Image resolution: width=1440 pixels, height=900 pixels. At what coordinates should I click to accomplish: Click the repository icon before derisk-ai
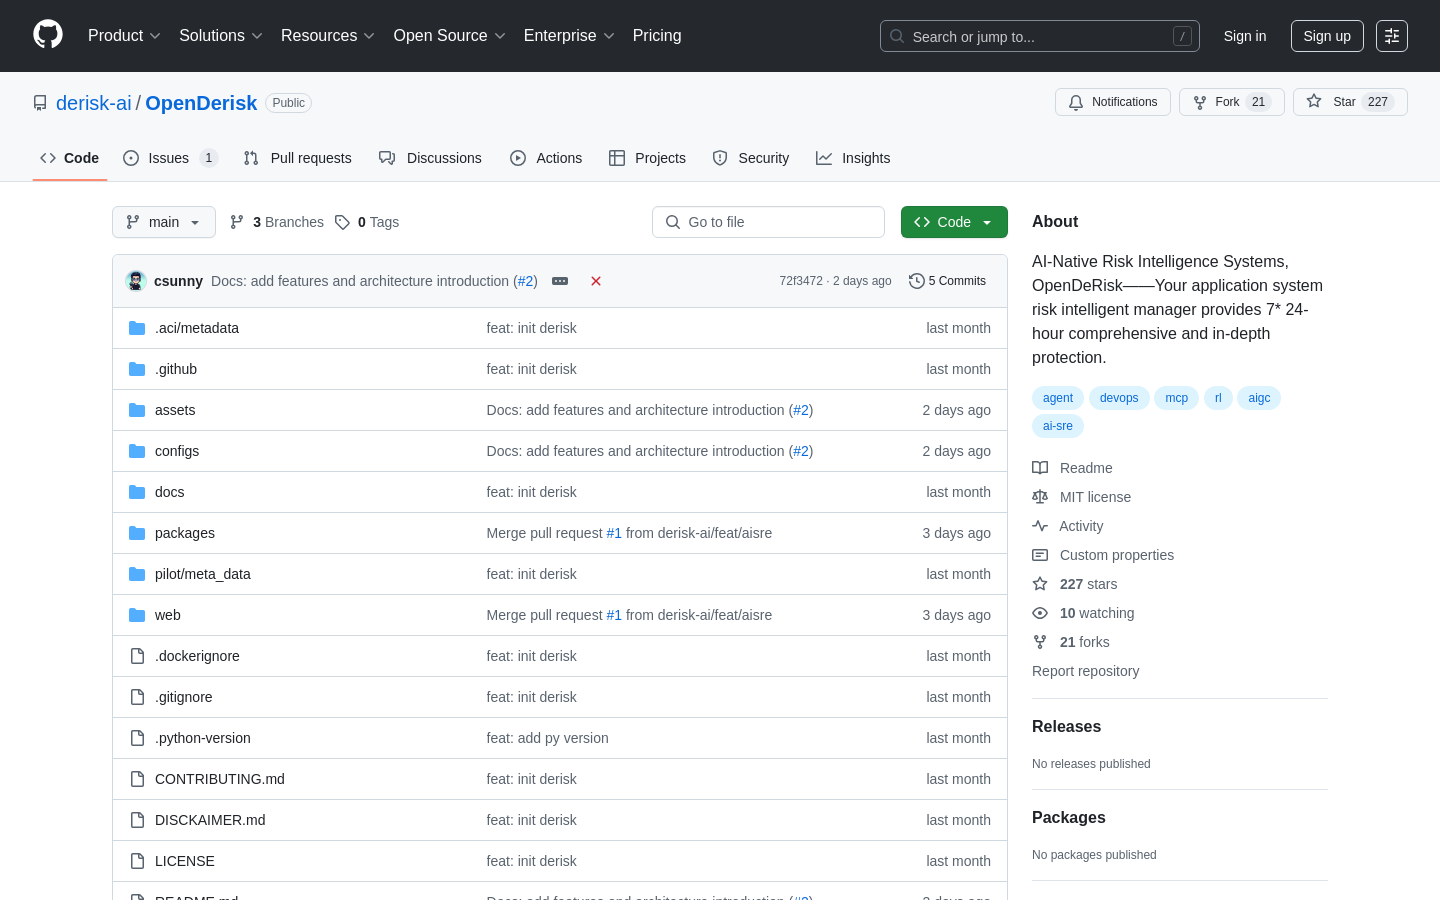(40, 103)
